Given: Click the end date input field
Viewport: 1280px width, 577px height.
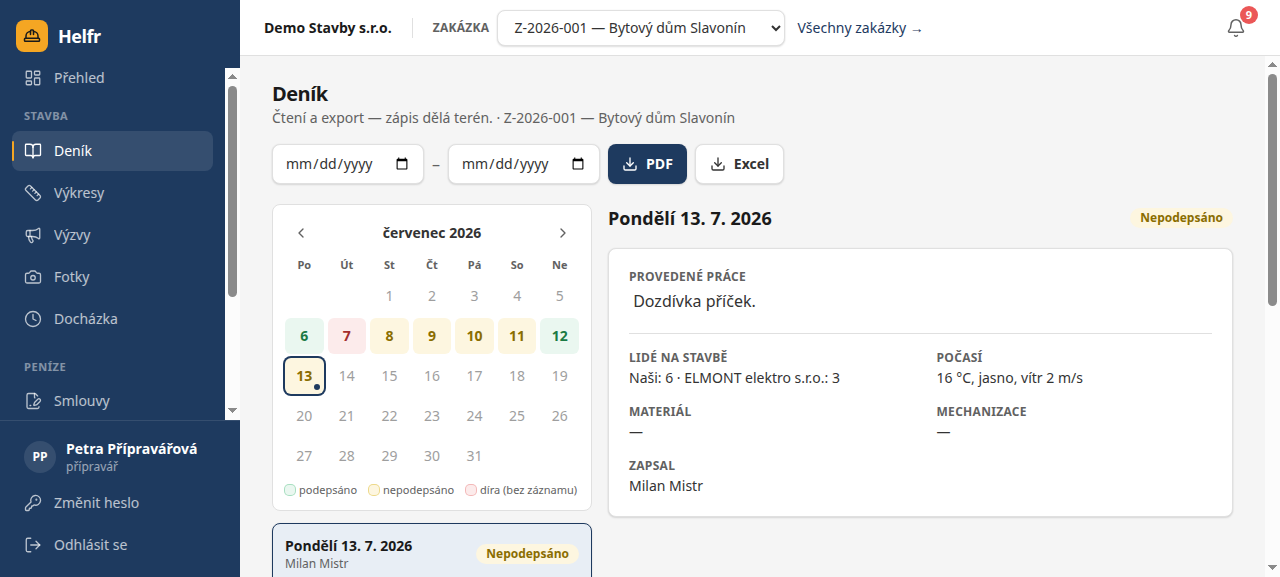Looking at the screenshot, I should tap(524, 164).
